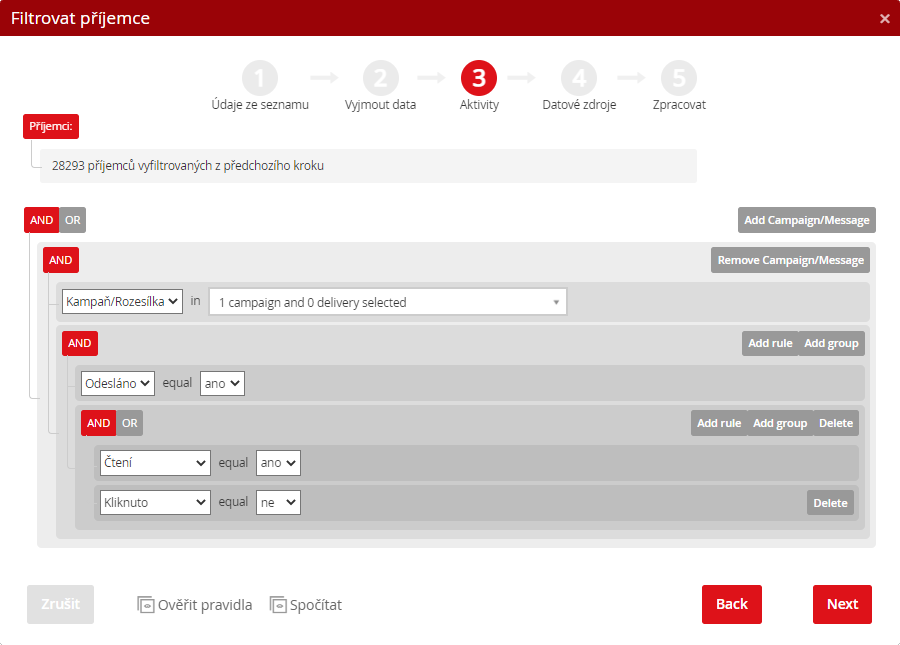Add rule to the Odesláno group
Image resolution: width=900 pixels, height=645 pixels.
[x=770, y=343]
